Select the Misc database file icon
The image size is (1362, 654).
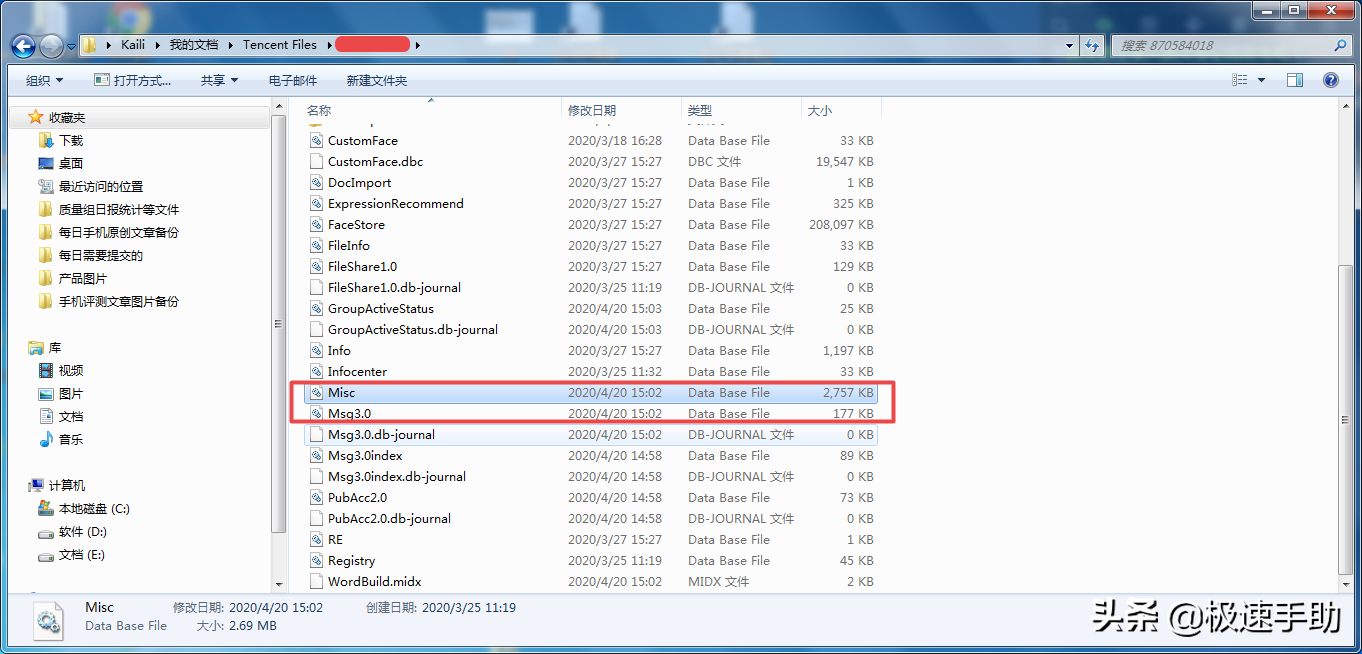(x=316, y=393)
